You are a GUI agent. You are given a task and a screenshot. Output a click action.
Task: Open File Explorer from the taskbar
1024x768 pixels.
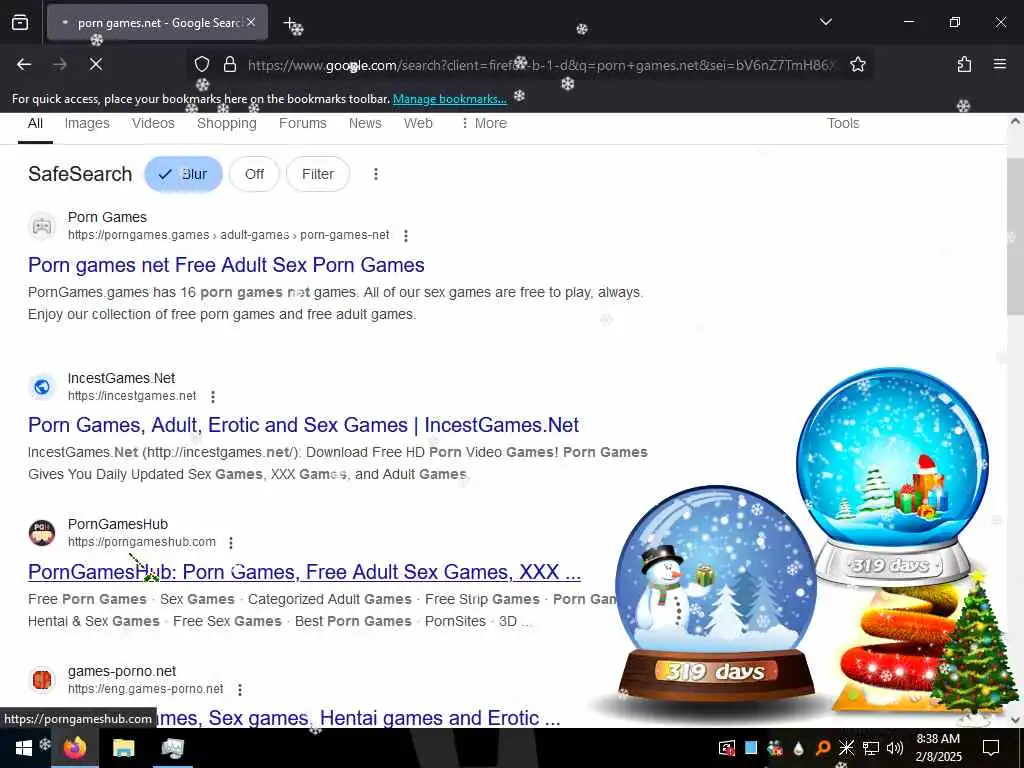click(123, 748)
